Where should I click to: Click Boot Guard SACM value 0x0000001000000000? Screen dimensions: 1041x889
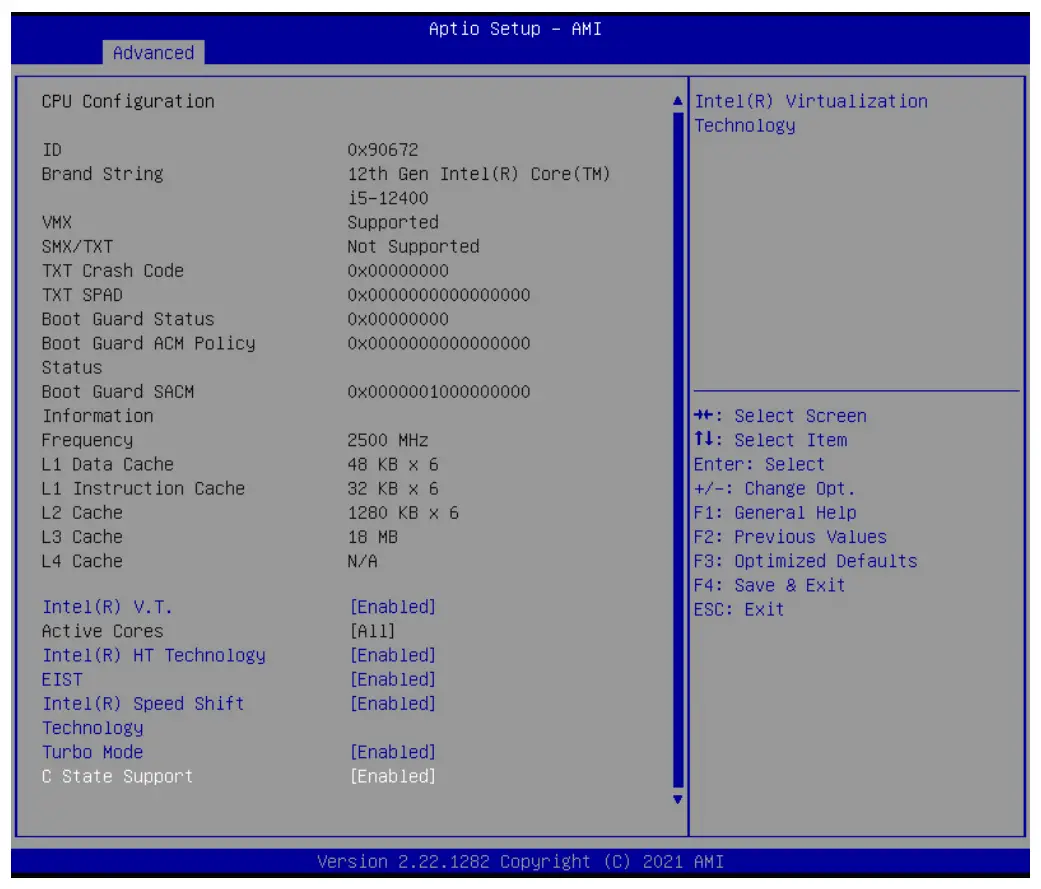tap(438, 392)
